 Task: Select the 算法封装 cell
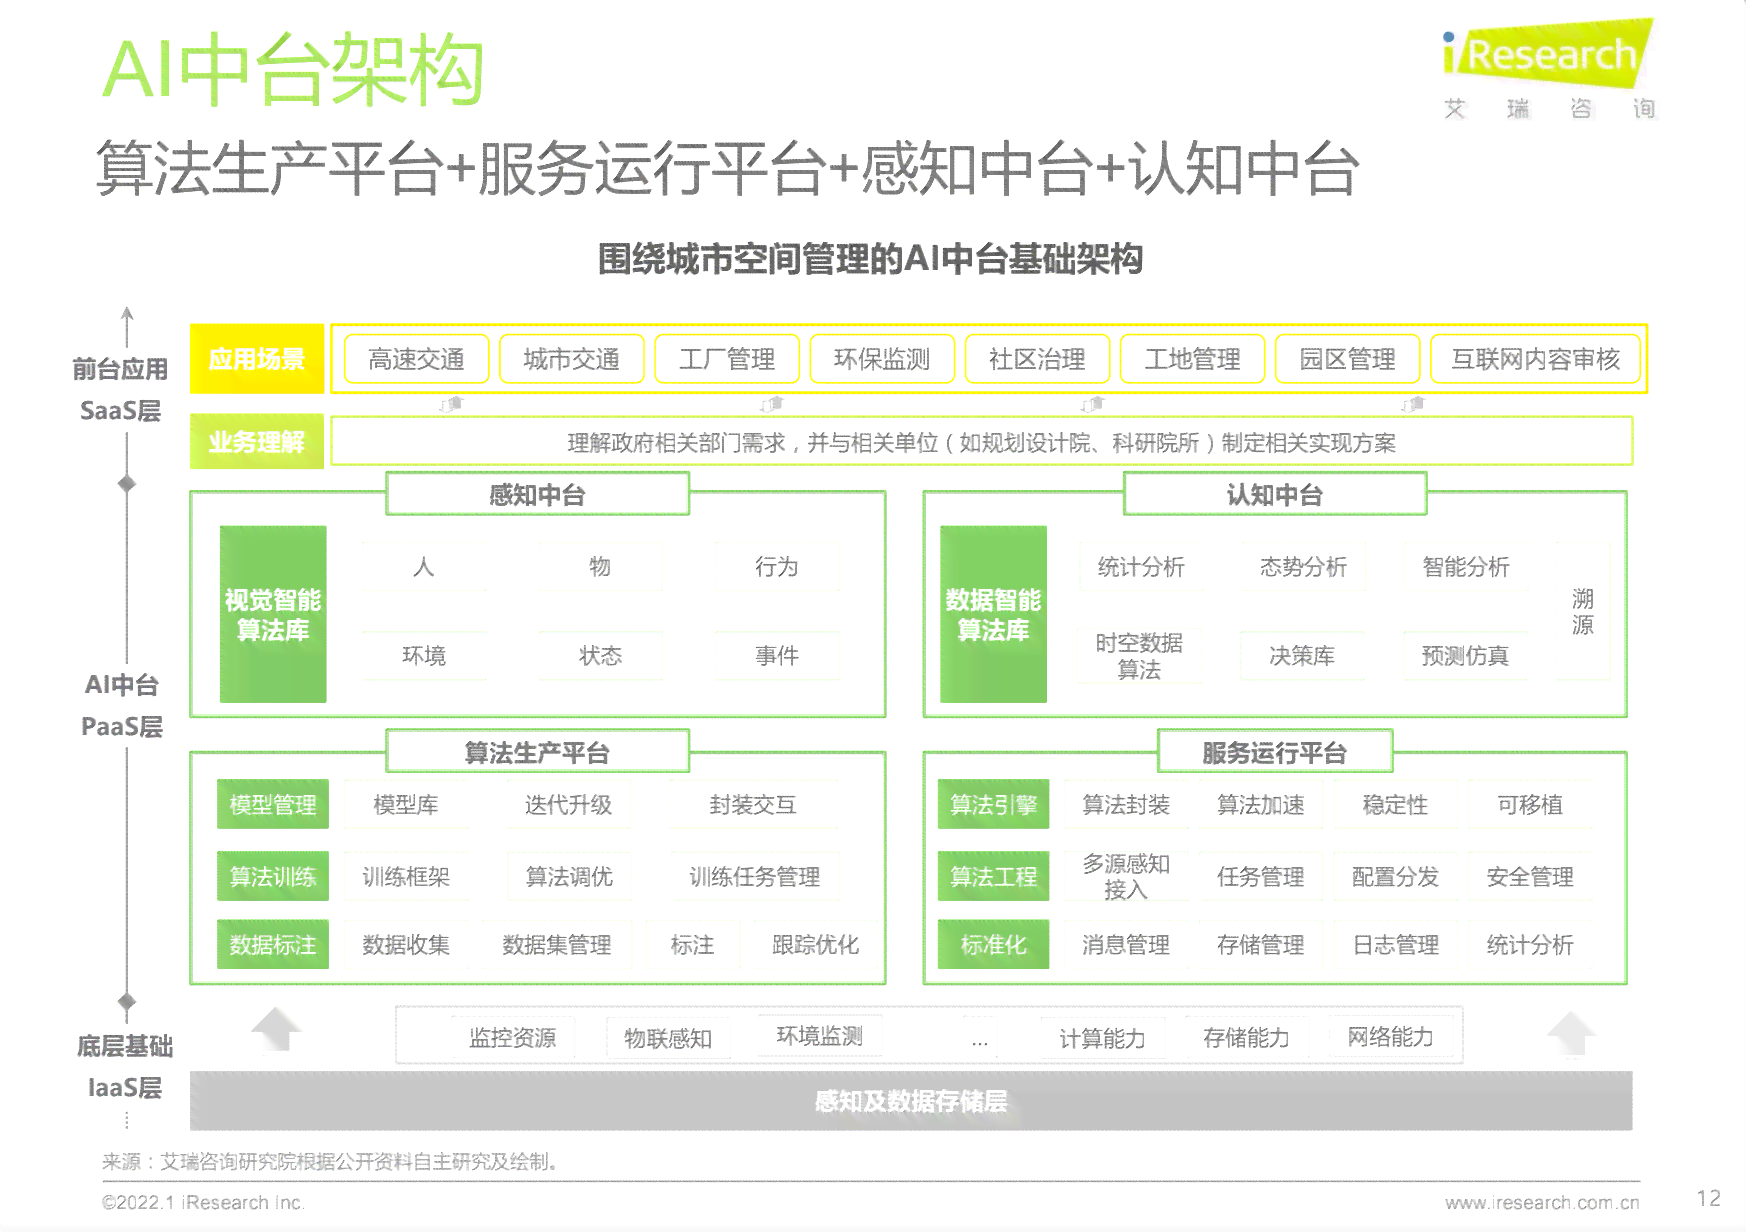tap(1126, 805)
